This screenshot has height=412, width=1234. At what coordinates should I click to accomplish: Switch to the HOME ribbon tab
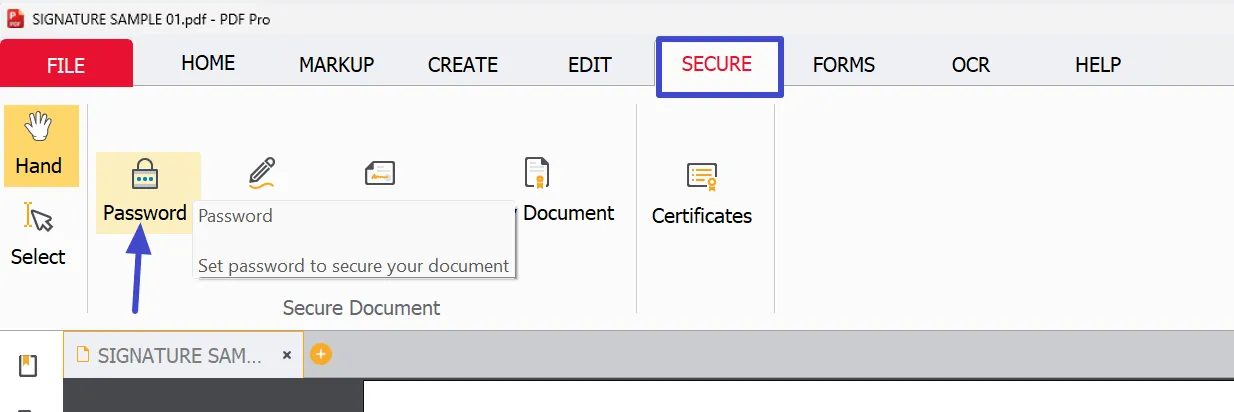pos(208,63)
